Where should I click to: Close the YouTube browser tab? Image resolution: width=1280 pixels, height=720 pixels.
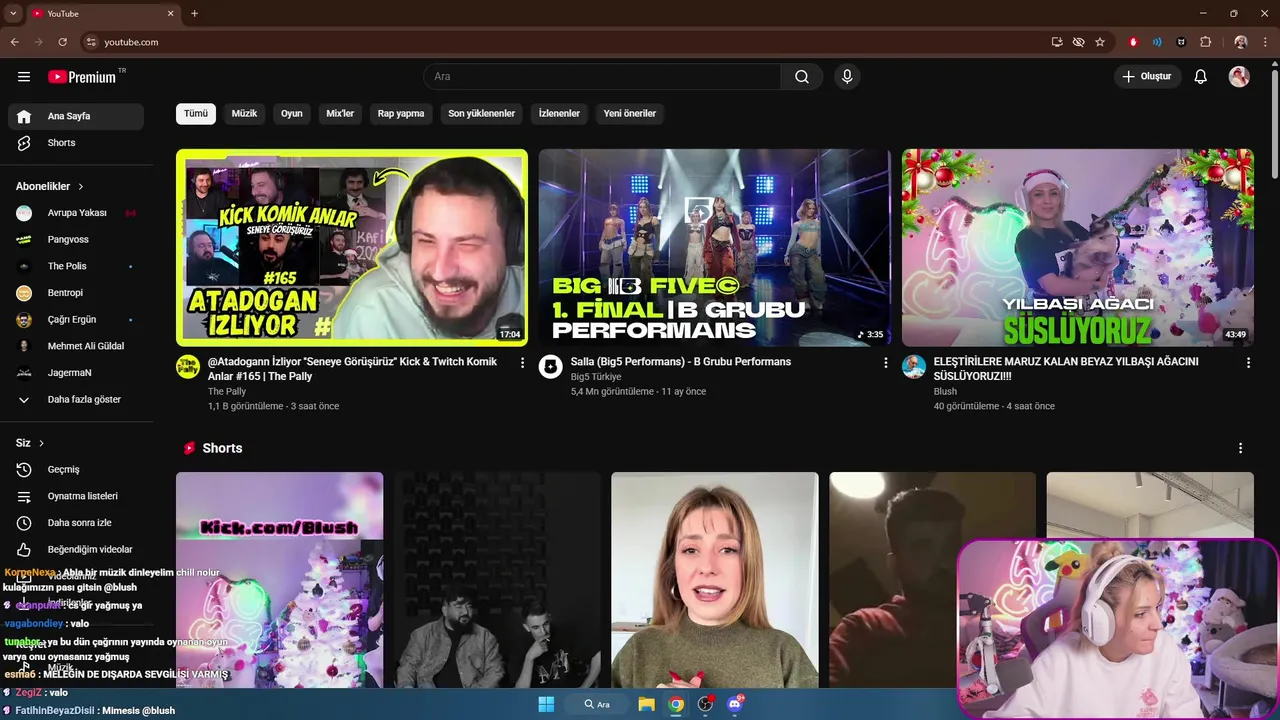170,13
